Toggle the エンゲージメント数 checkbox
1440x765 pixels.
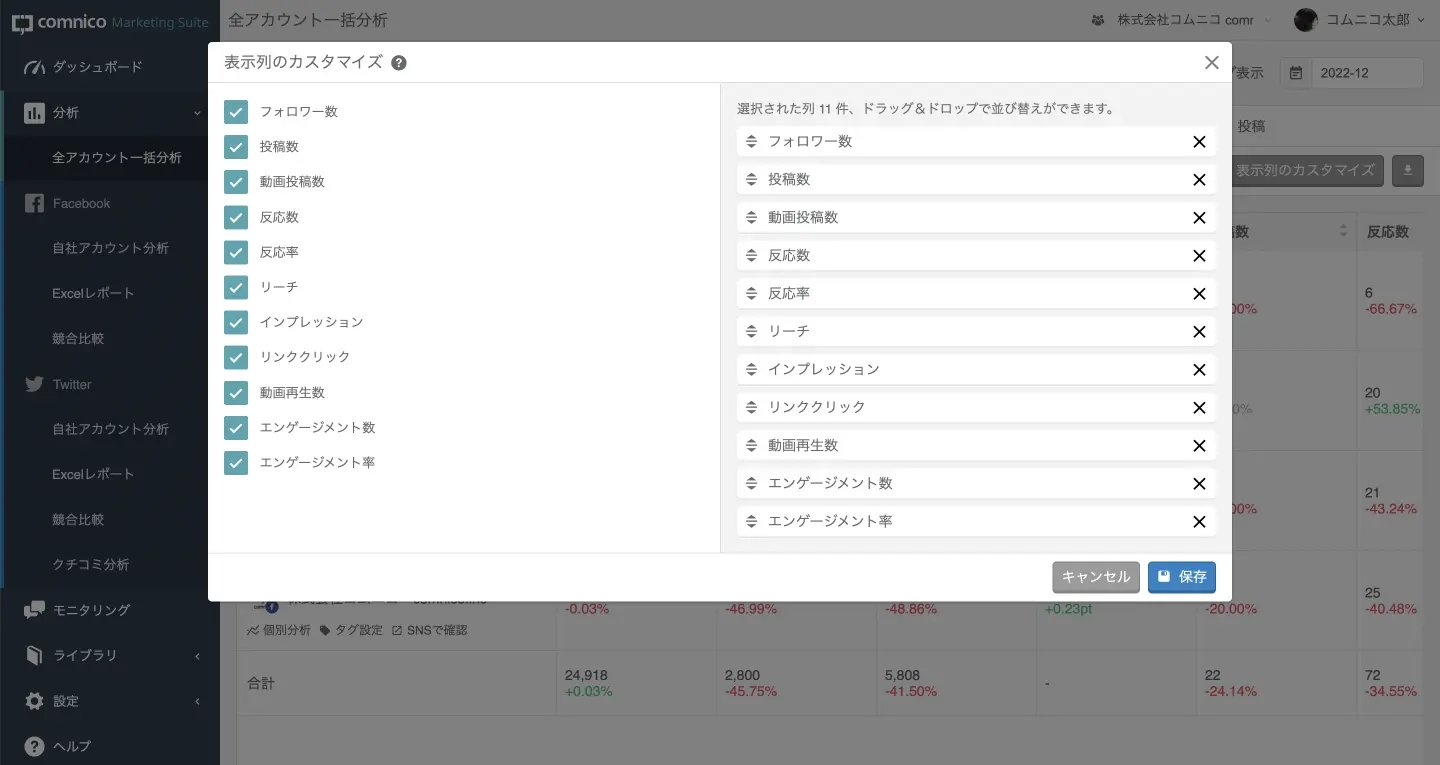click(236, 428)
